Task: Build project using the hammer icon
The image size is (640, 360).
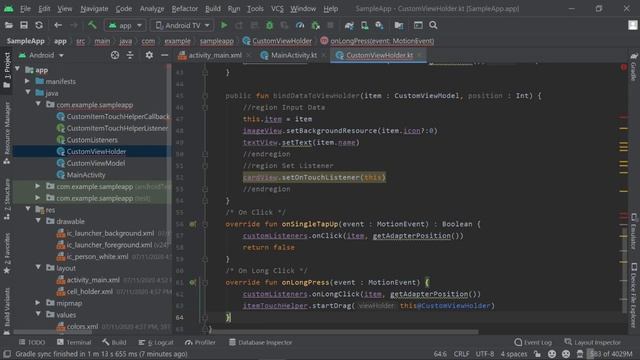Action: click(x=92, y=25)
